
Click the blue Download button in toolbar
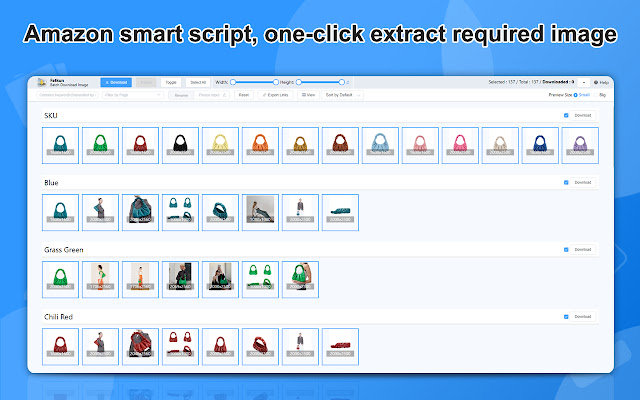(x=116, y=82)
